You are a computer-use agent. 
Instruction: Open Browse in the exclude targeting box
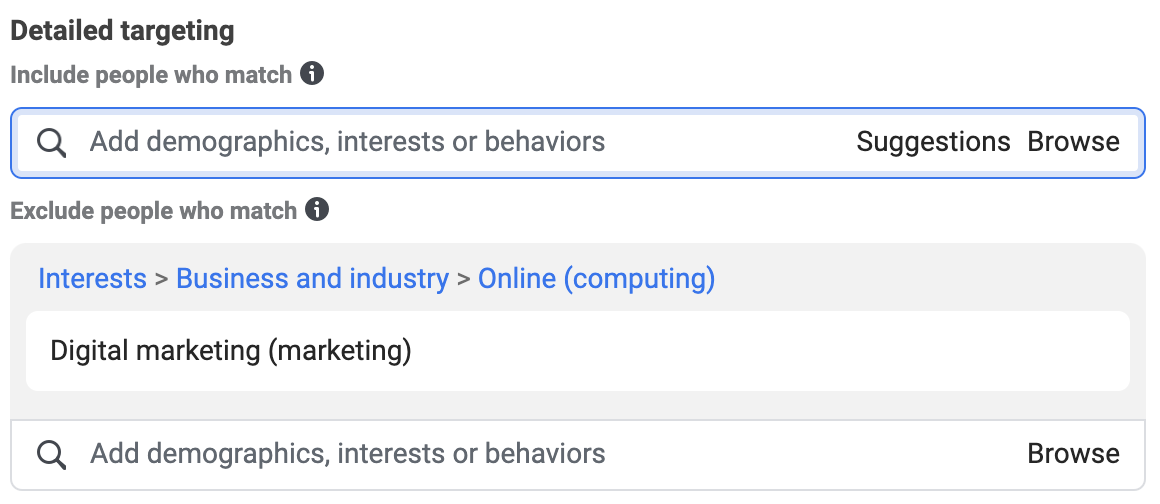coord(1073,454)
